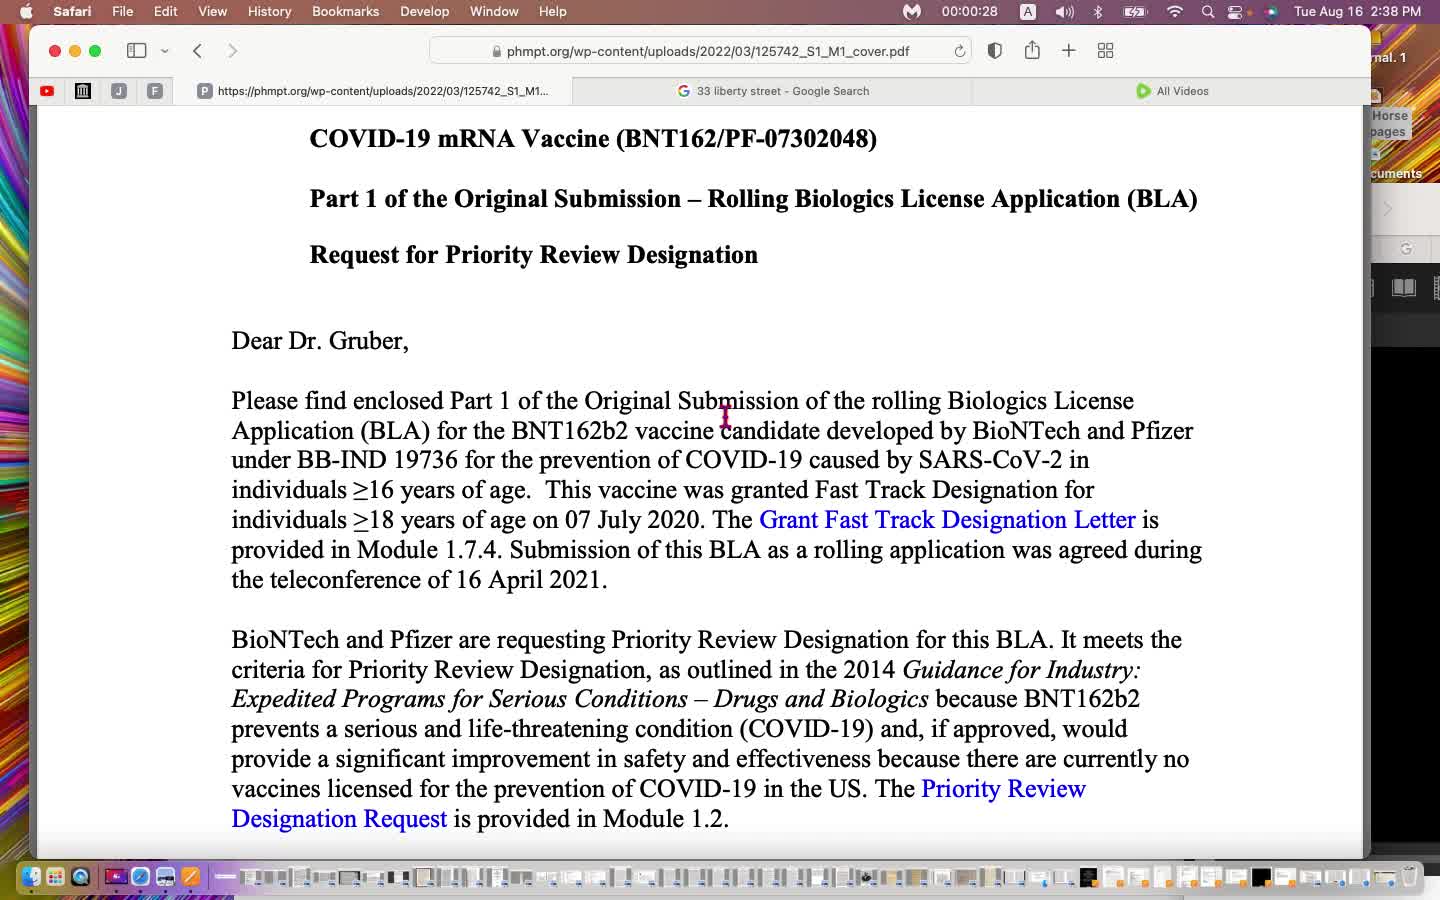The image size is (1440, 900).
Task: Open the Apple menu
Action: click(x=26, y=11)
